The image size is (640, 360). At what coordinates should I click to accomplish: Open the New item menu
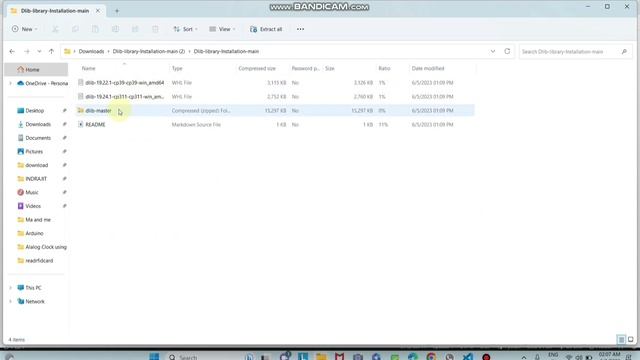pos(24,29)
